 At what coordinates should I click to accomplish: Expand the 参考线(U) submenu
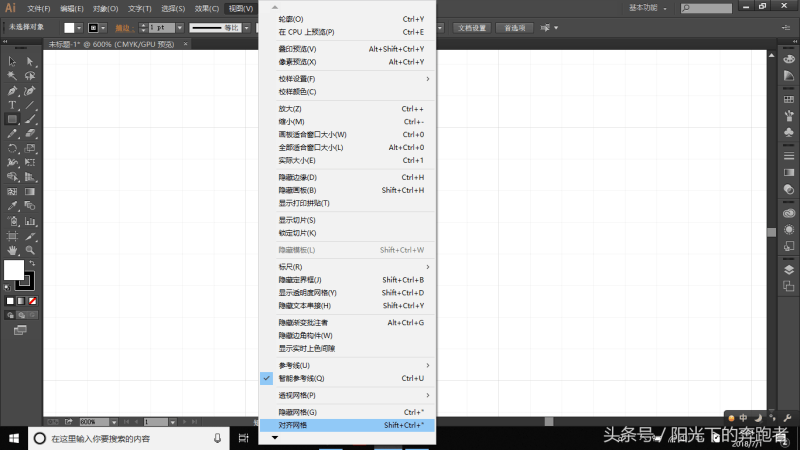pyautogui.click(x=347, y=365)
